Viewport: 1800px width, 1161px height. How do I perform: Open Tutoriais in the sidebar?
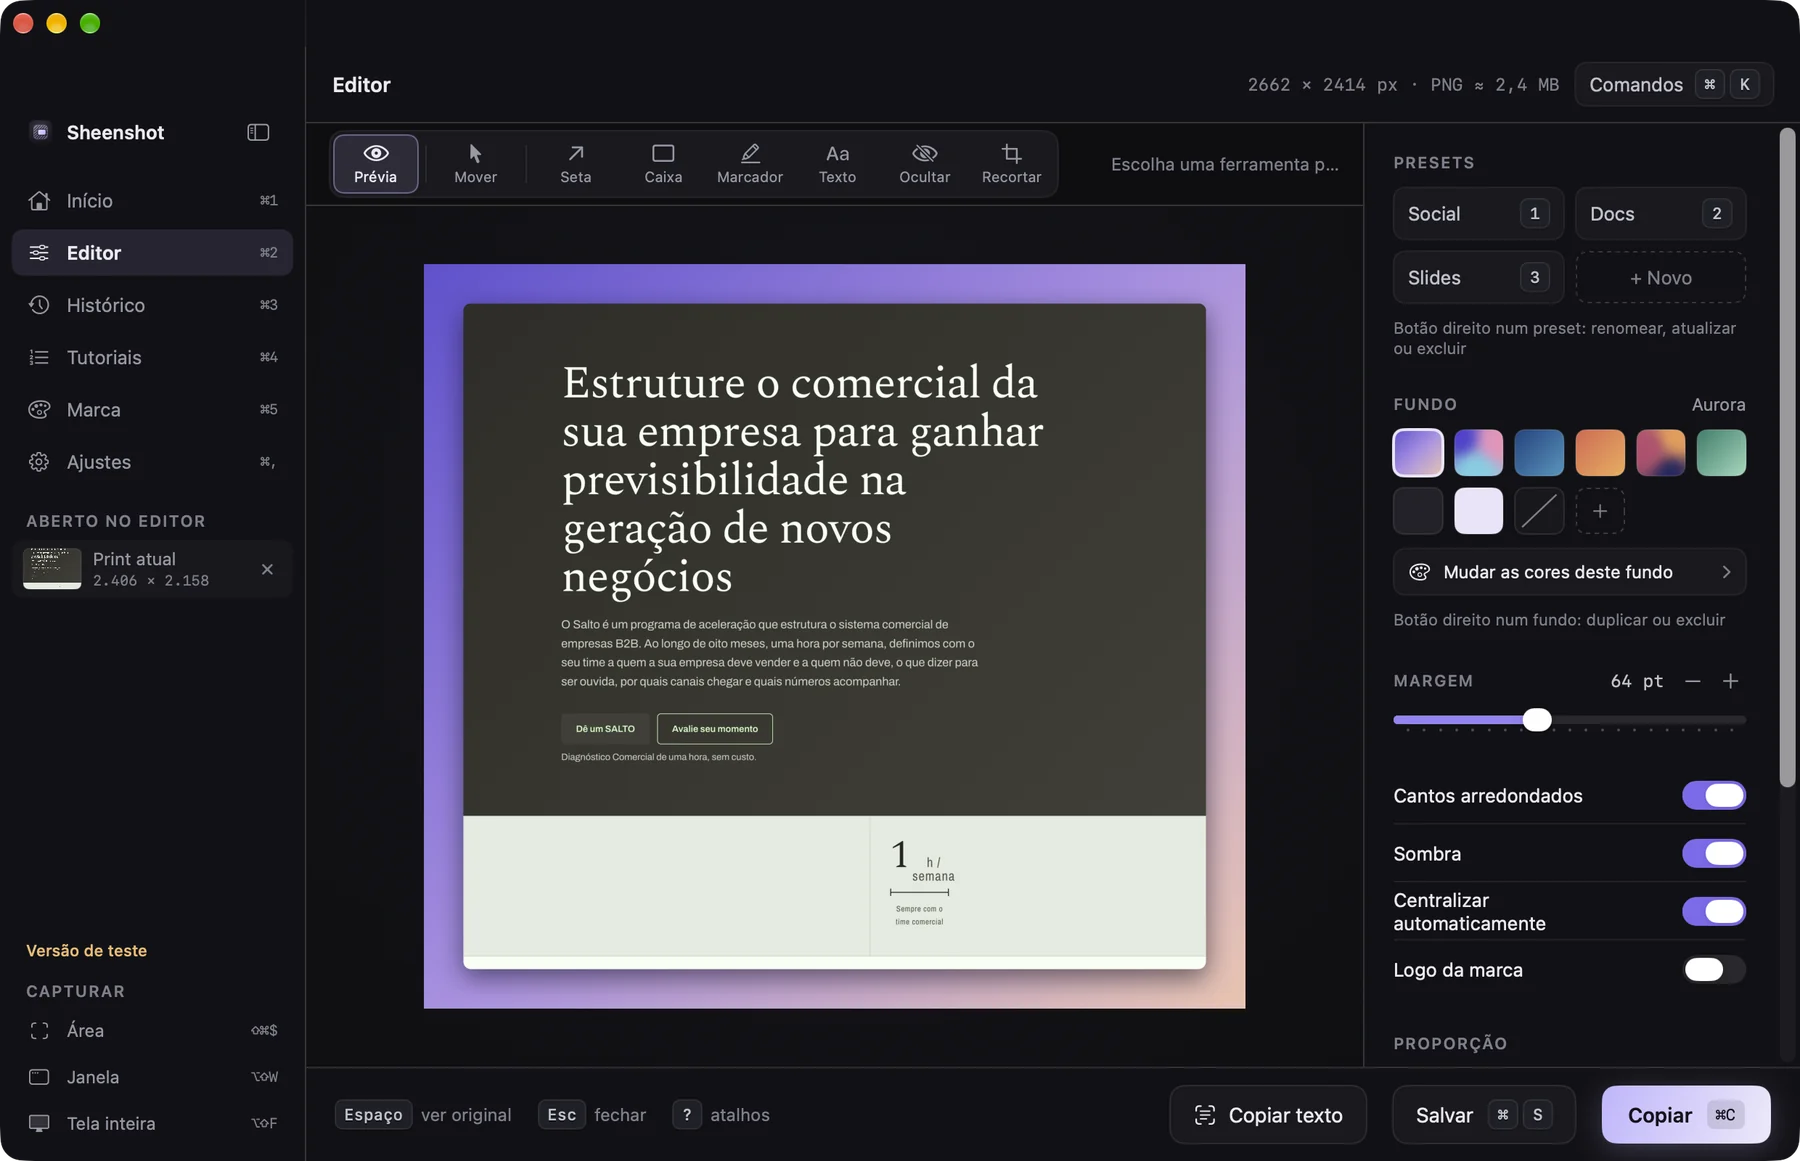(152, 357)
